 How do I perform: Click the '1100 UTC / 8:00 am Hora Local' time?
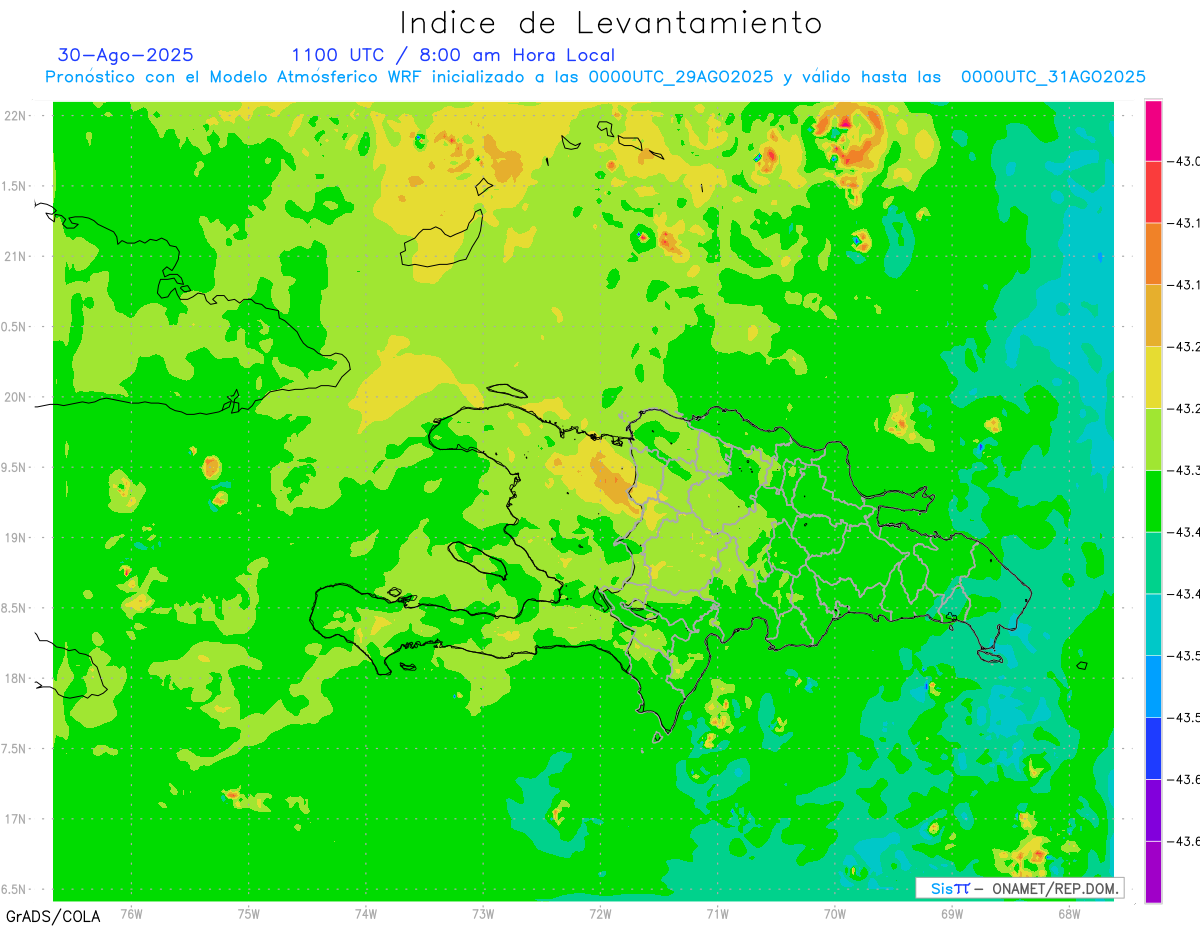coord(453,55)
